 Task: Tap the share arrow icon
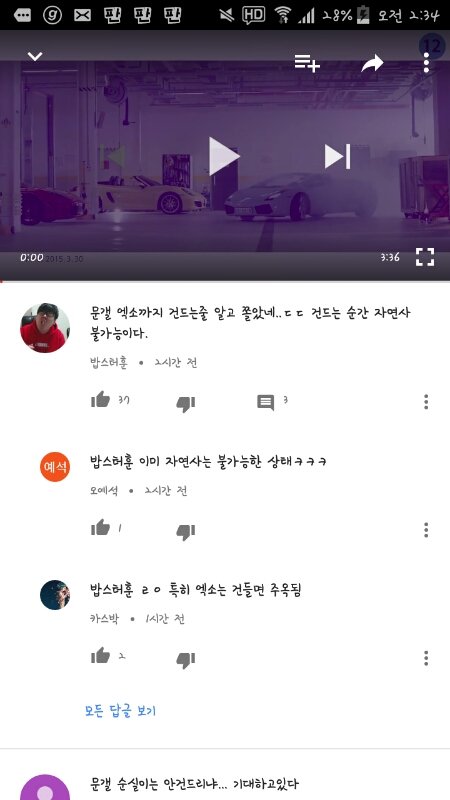pos(372,63)
